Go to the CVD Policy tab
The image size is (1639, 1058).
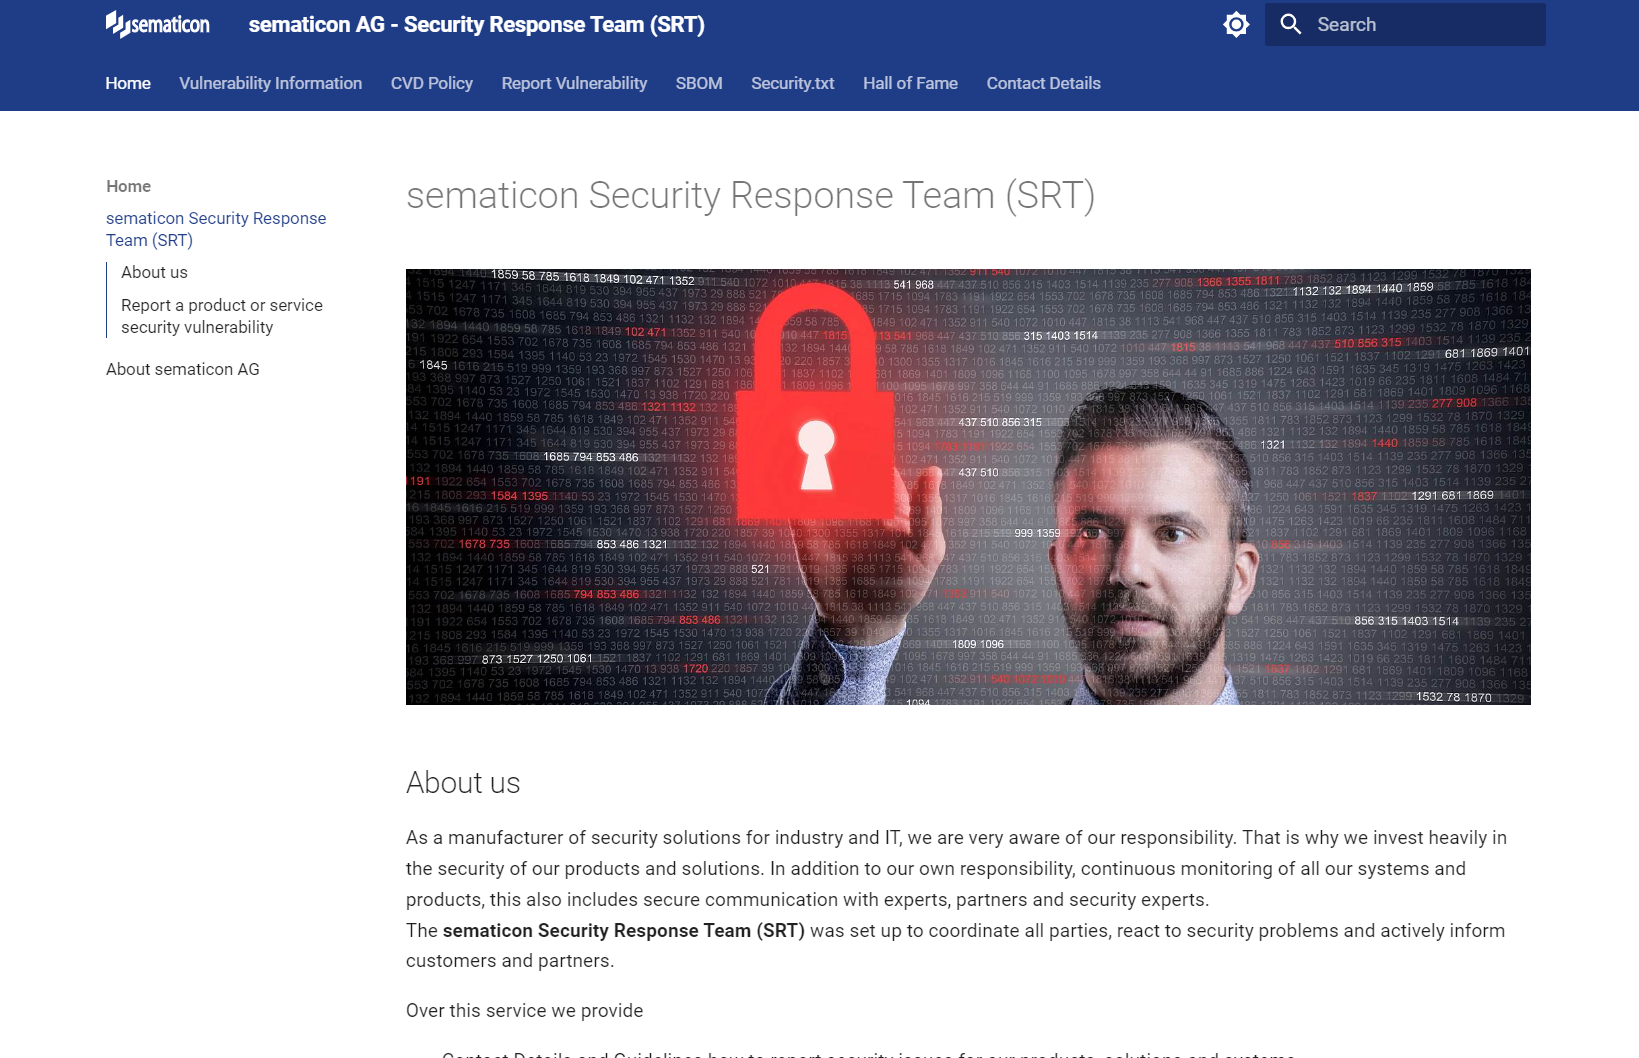pos(431,83)
